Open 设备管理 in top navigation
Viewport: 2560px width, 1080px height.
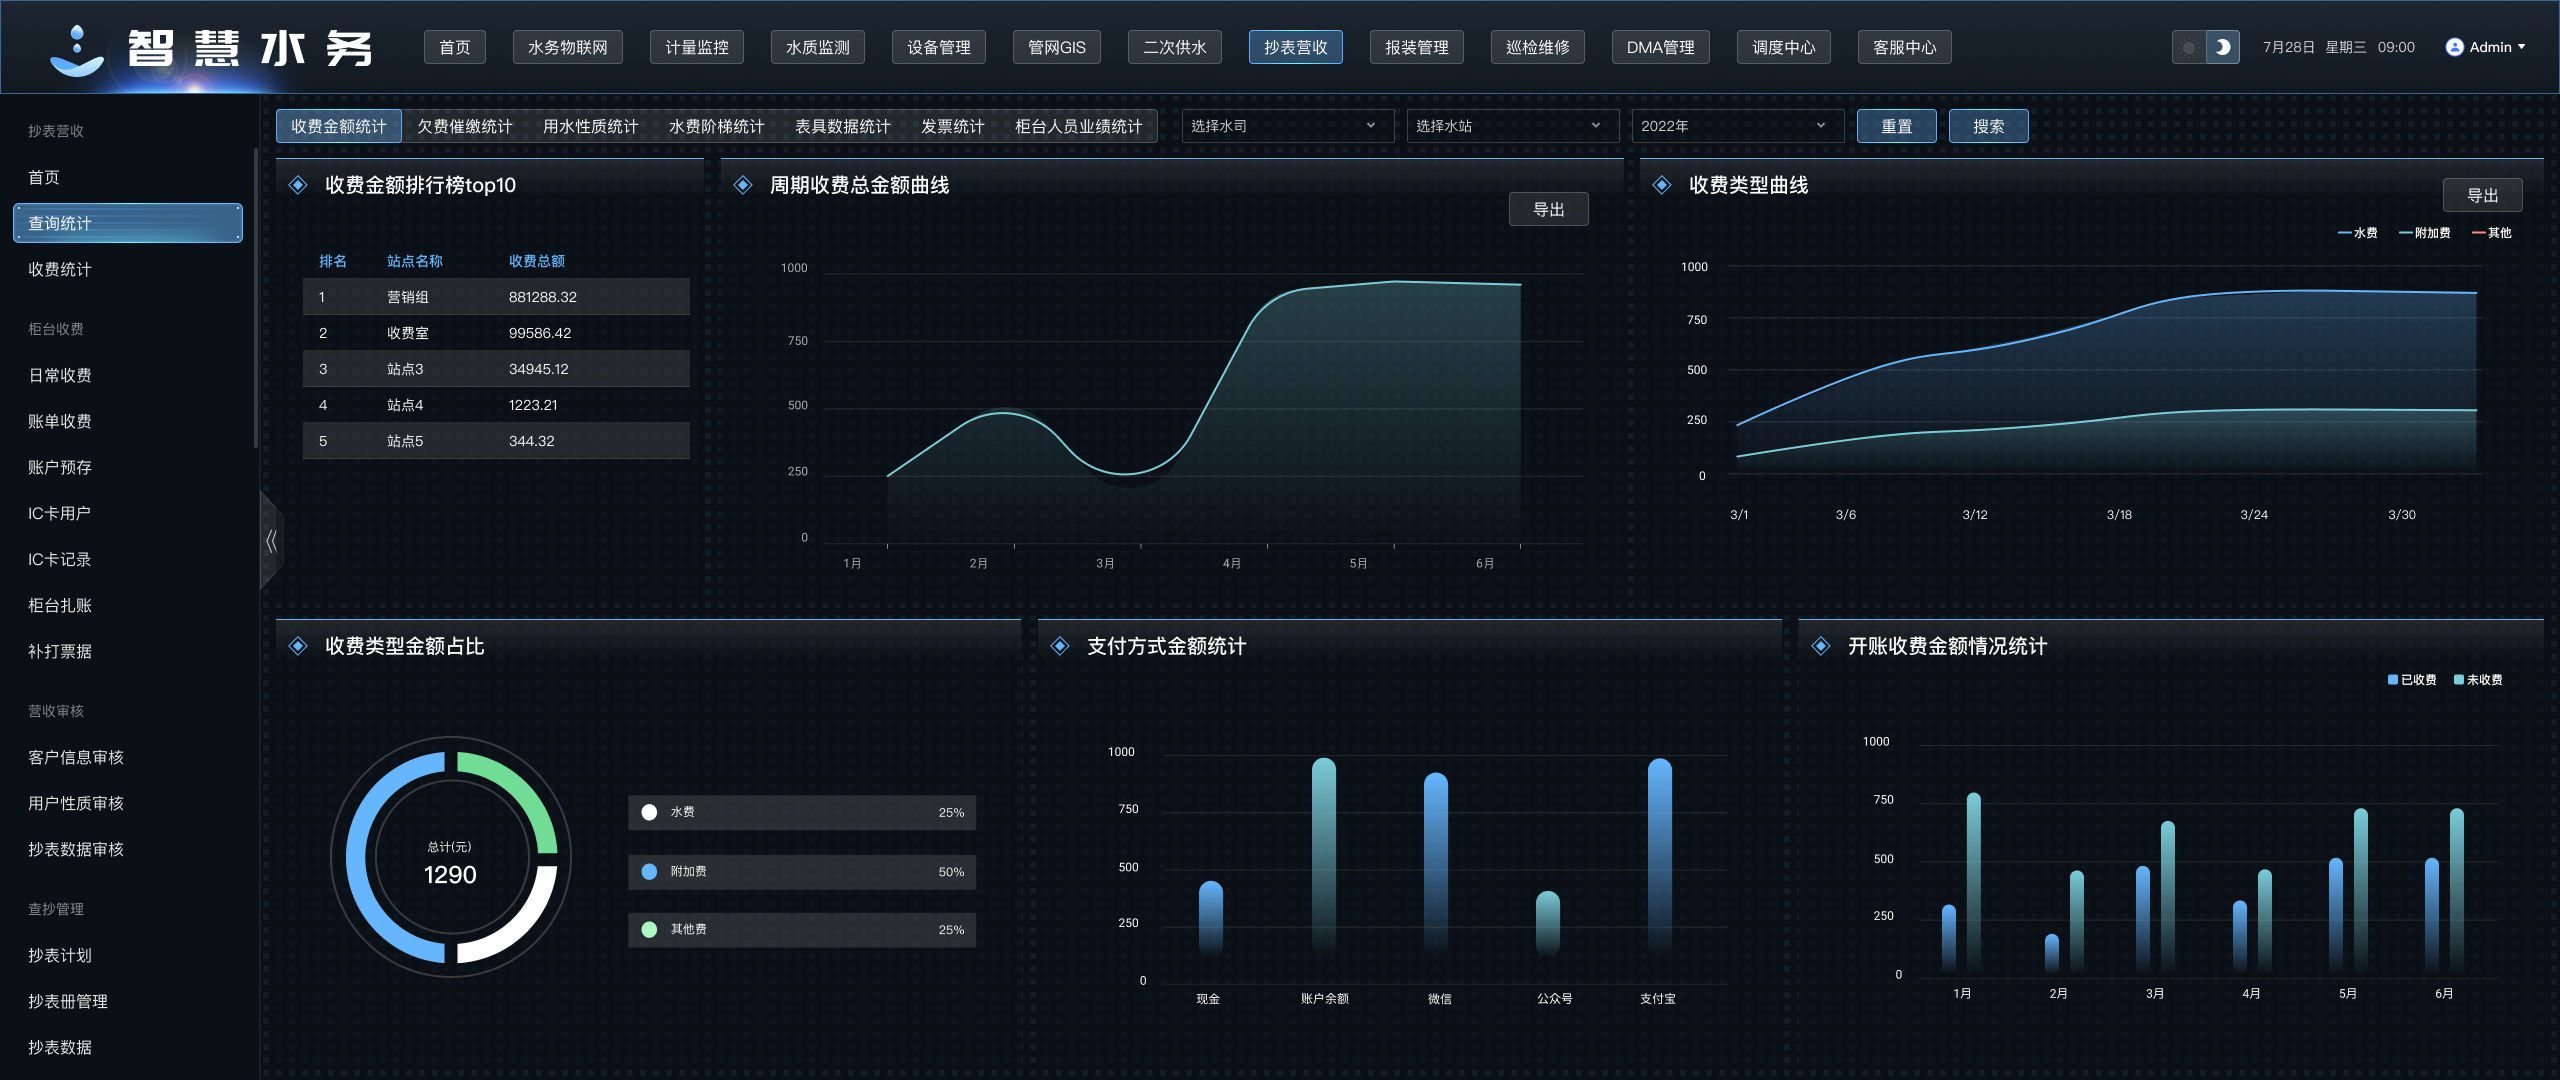(938, 47)
